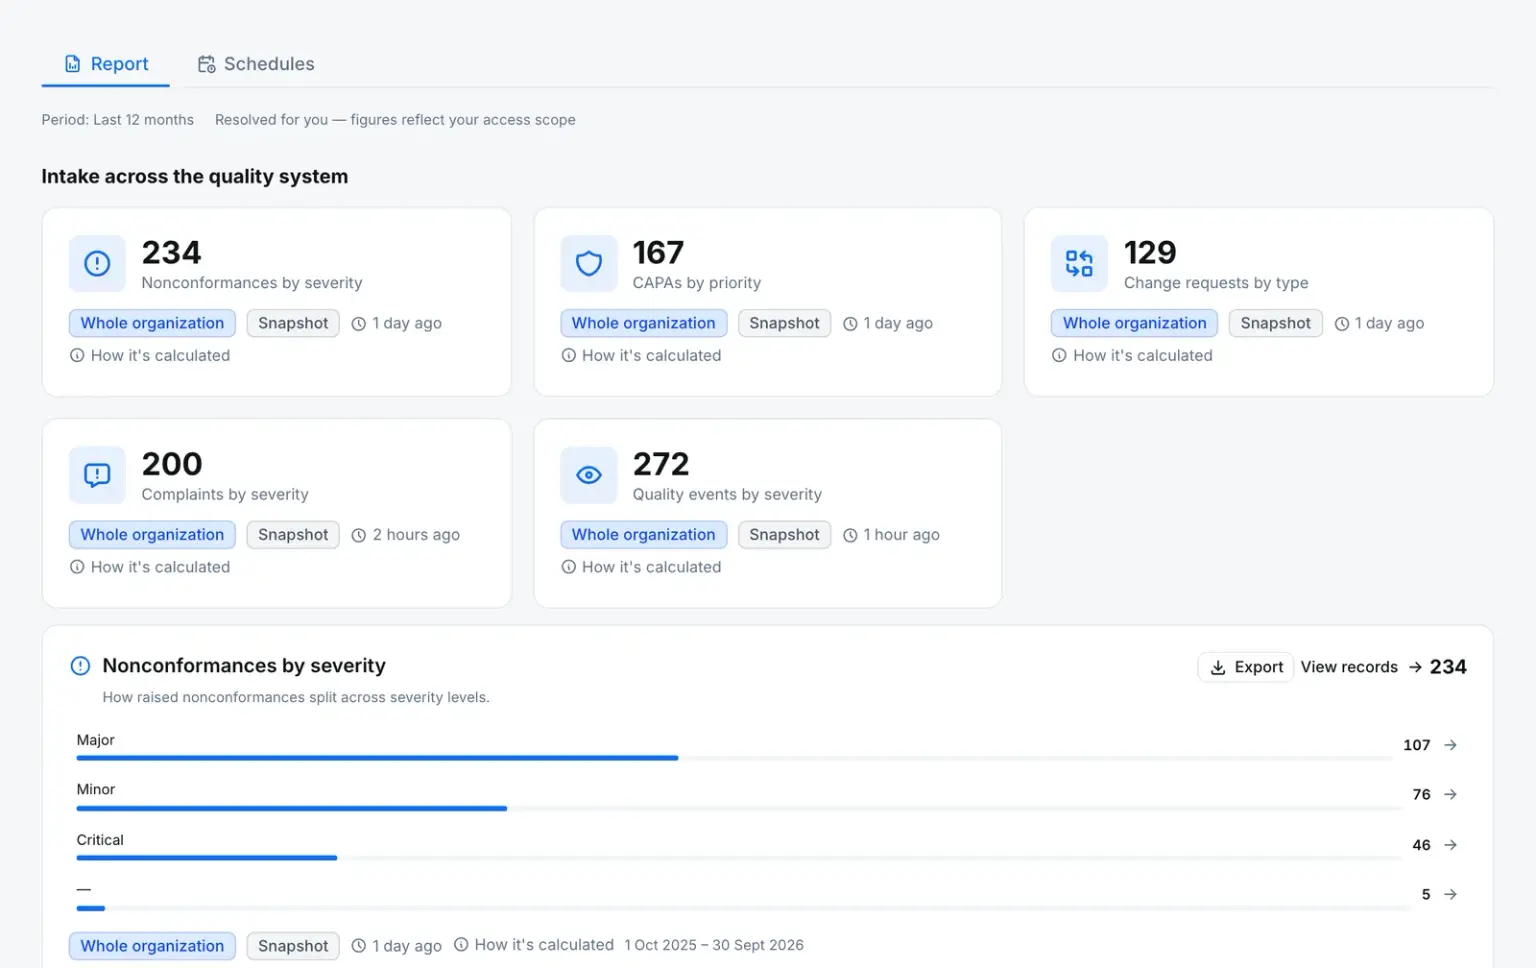Open Critical nonconformances arrow
1536x968 pixels.
[x=1451, y=845]
